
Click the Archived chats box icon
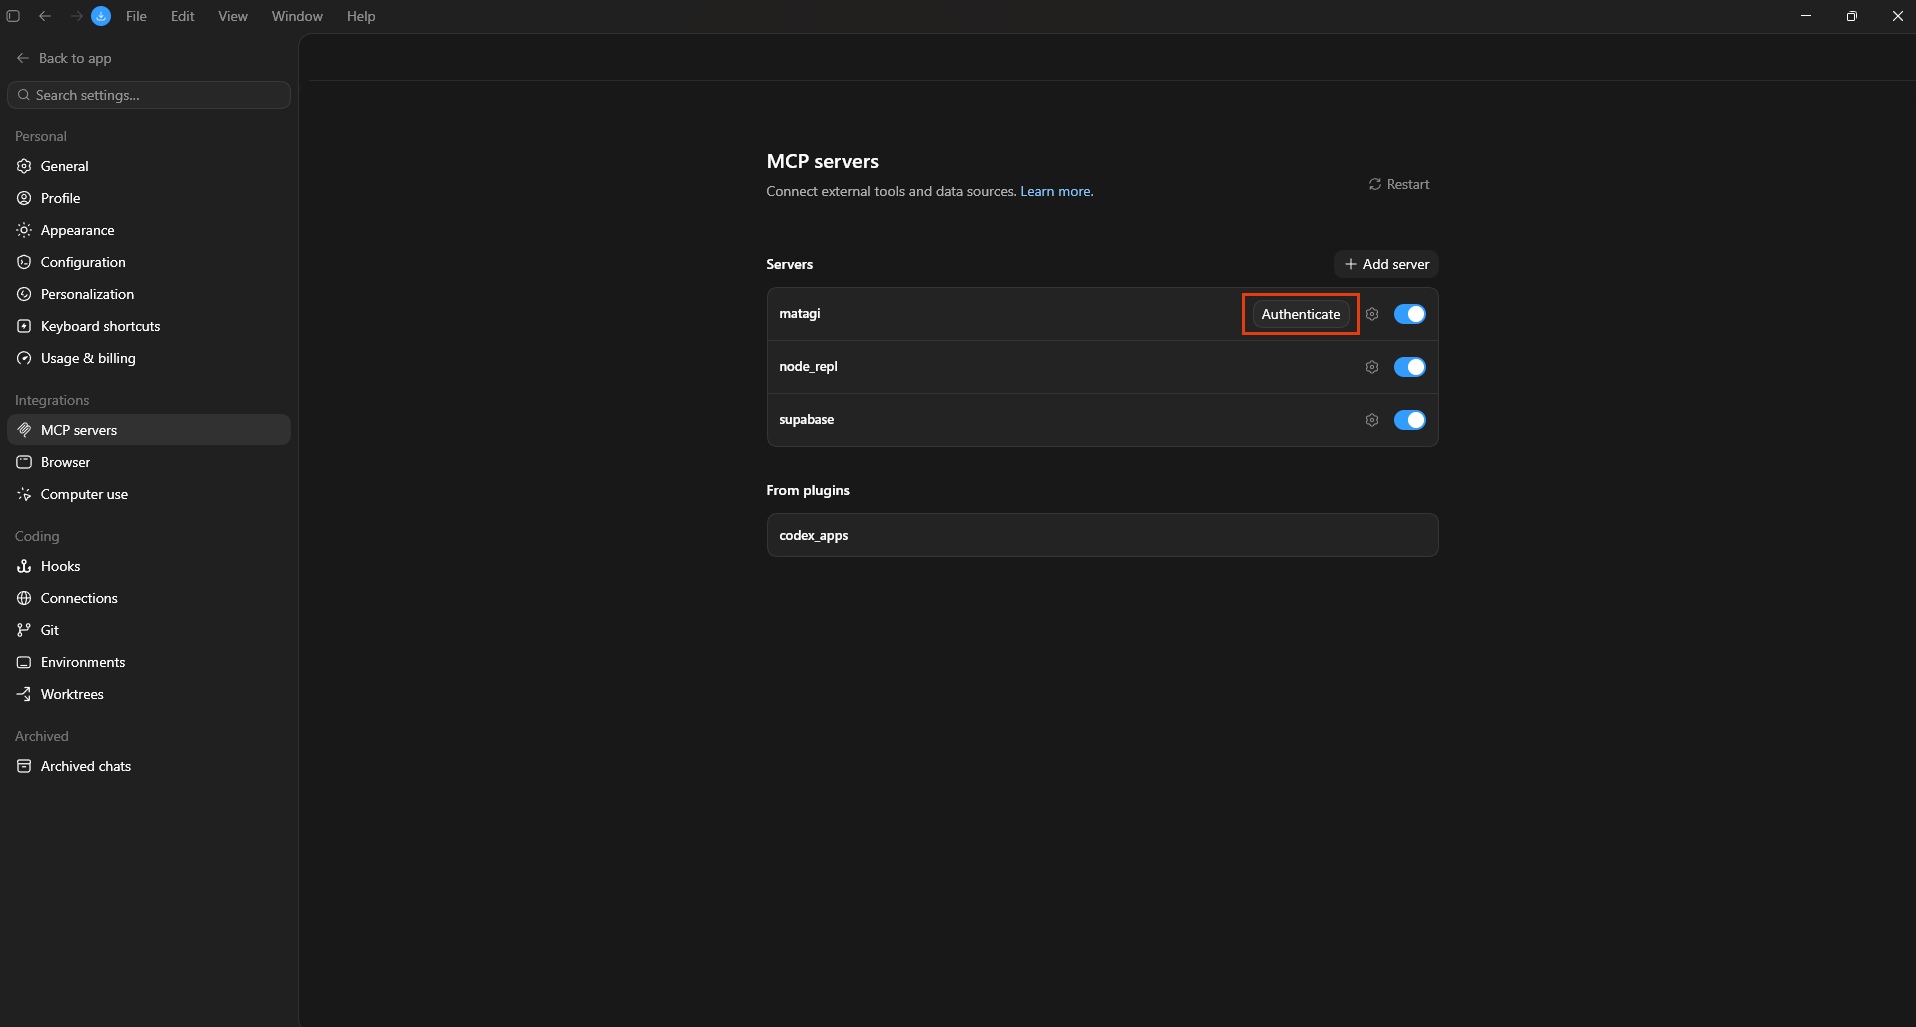(x=24, y=766)
